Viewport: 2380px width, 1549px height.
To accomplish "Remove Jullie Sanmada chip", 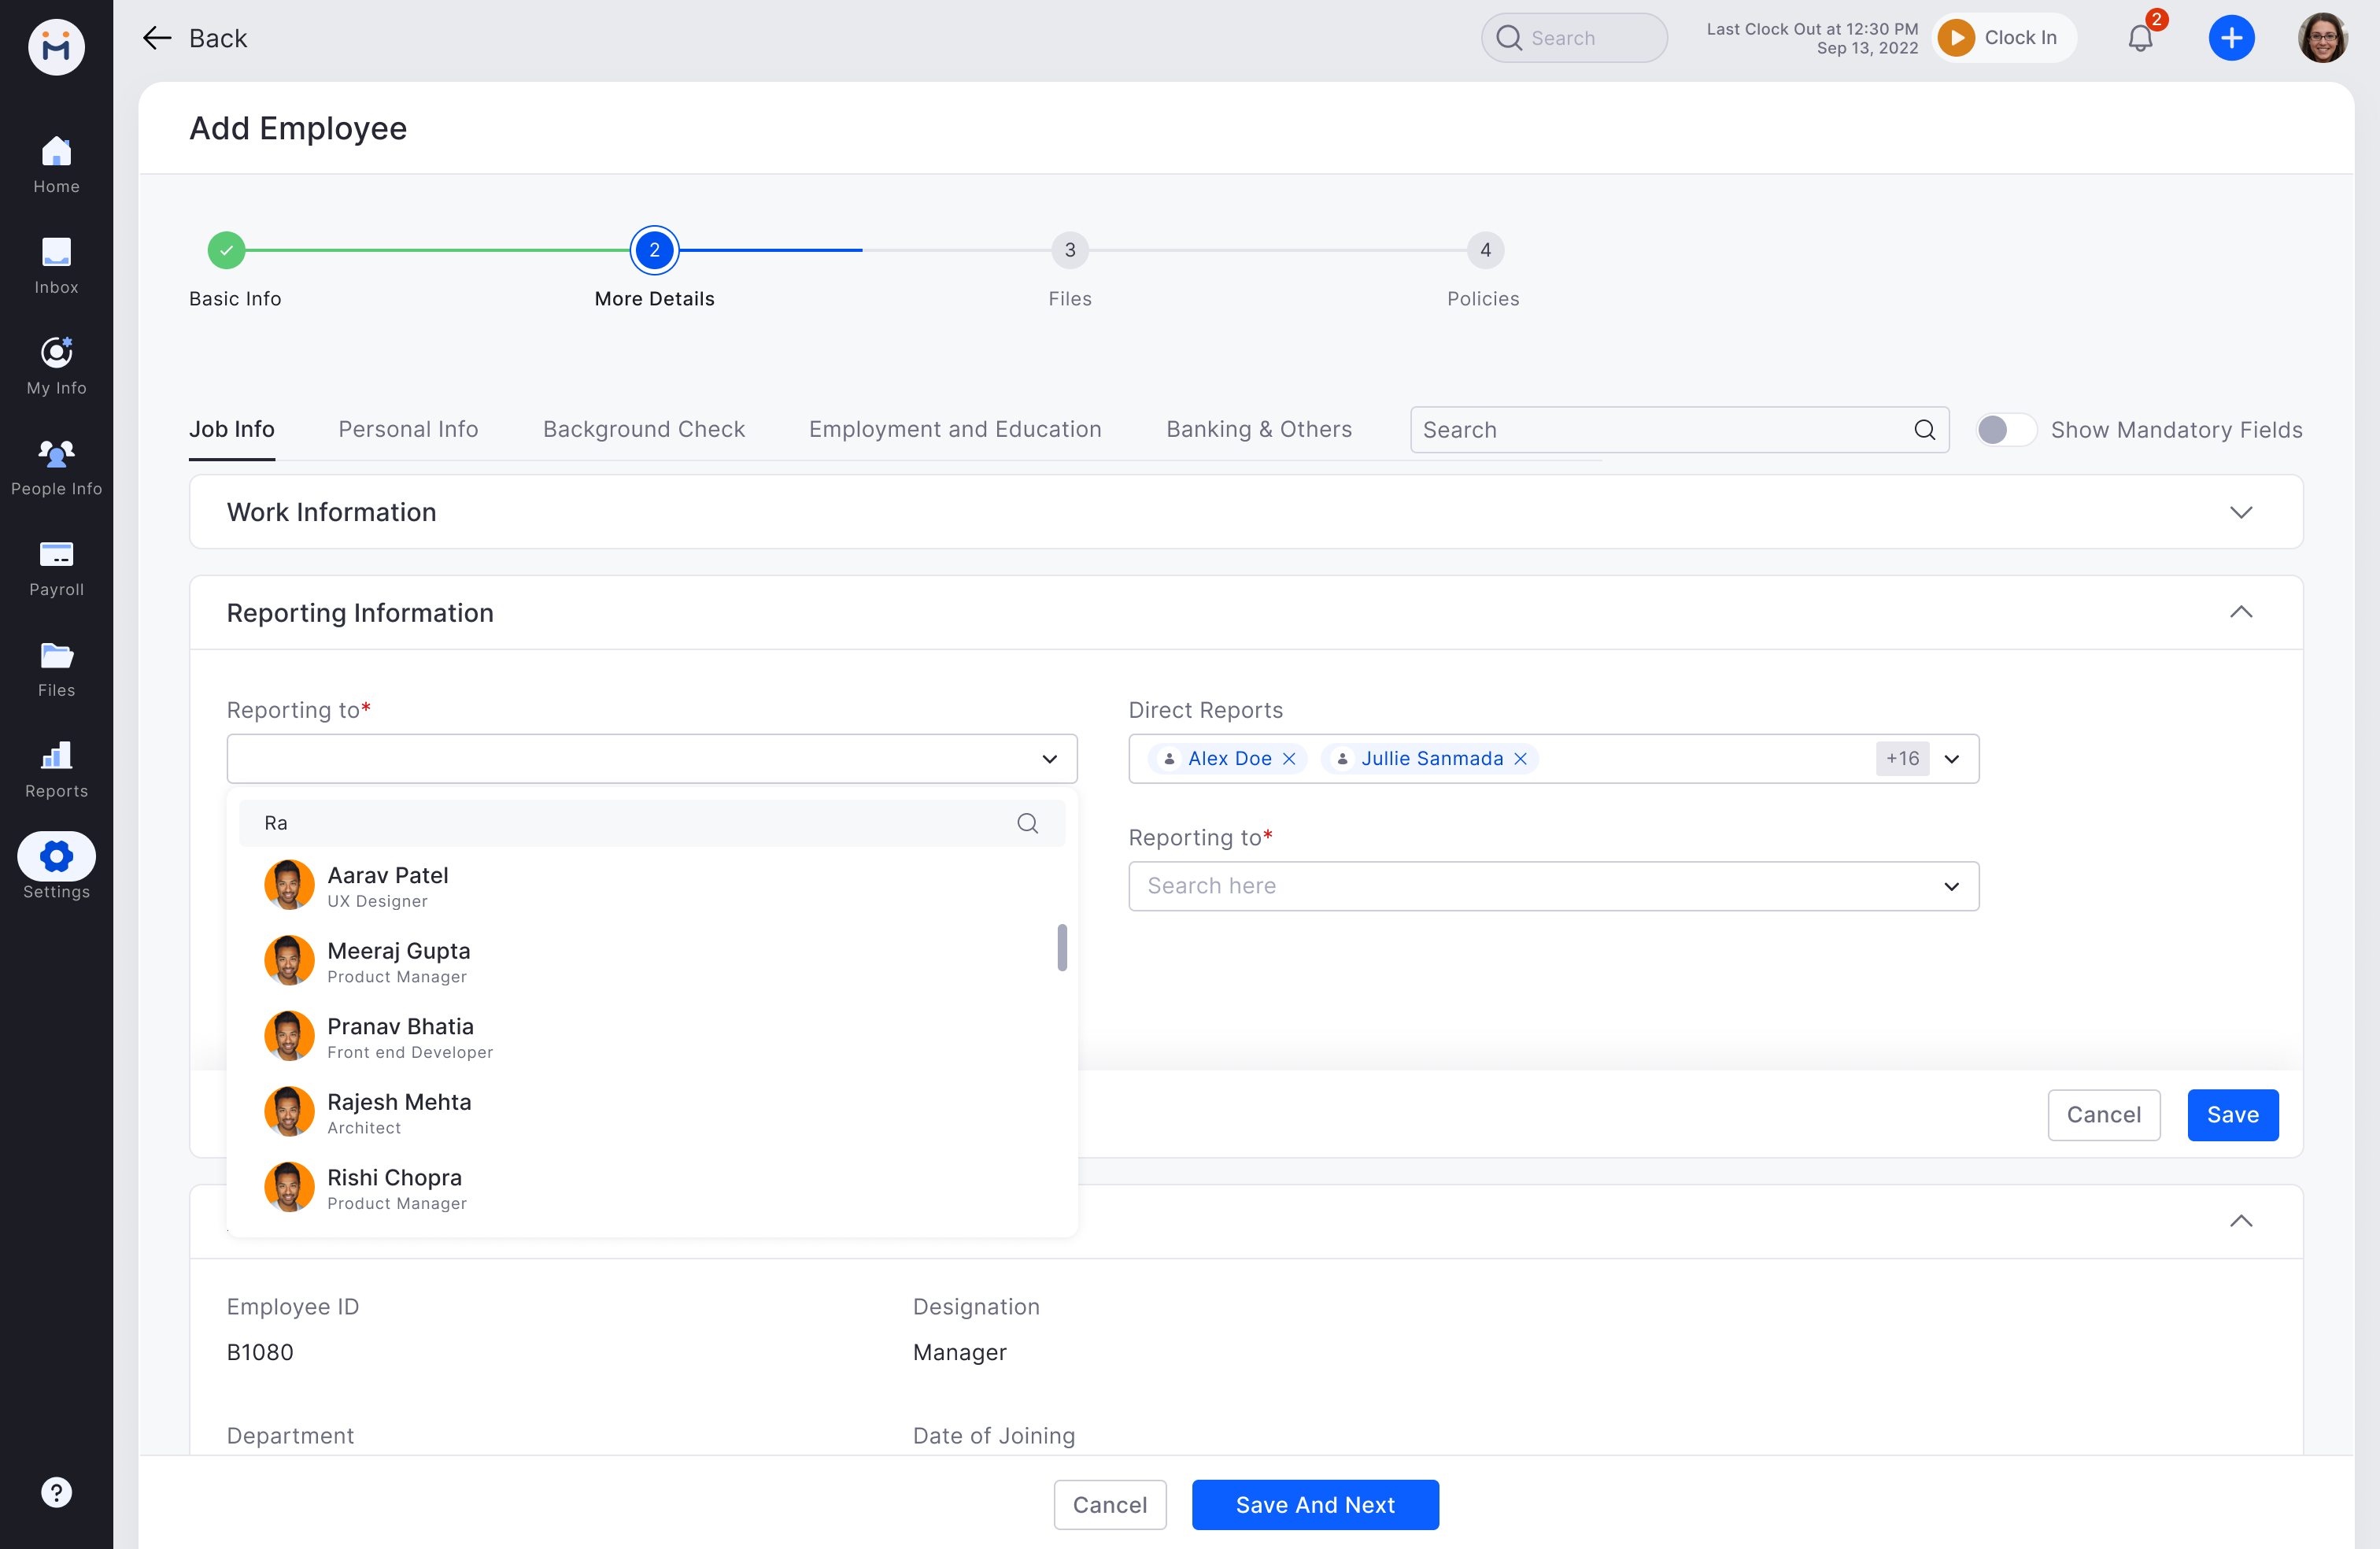I will [1520, 759].
